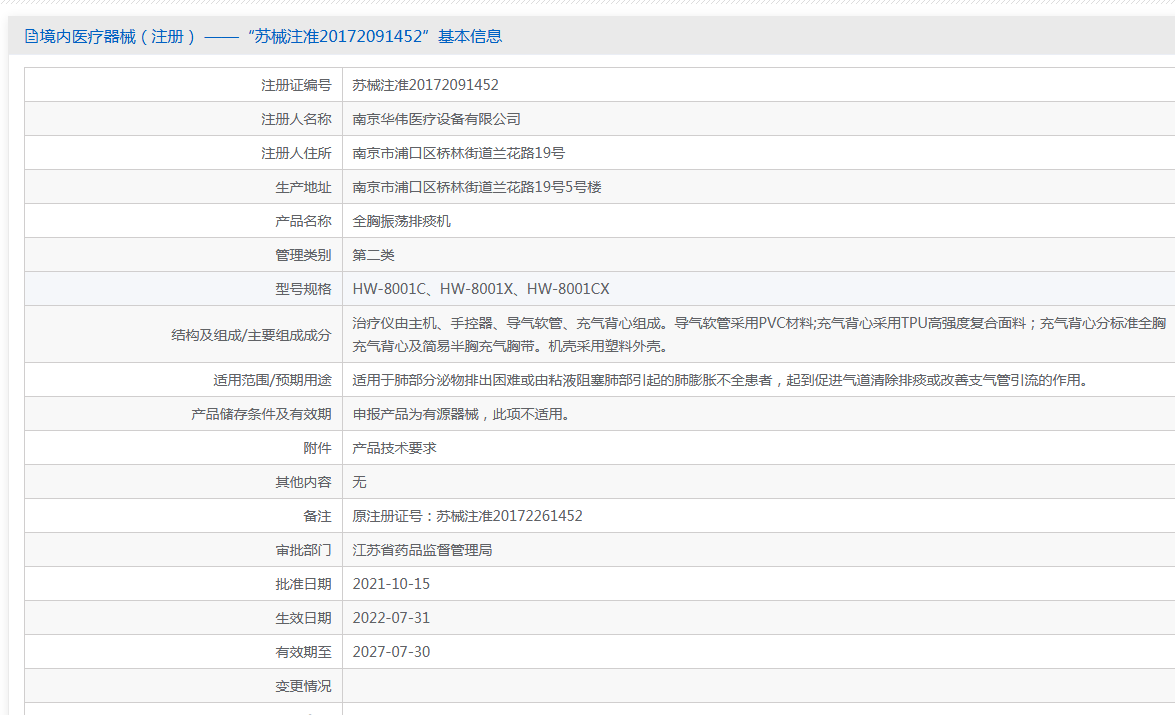Image resolution: width=1175 pixels, height=715 pixels.
Task: Select the value 无 in 其他内容 row
Action: (360, 482)
